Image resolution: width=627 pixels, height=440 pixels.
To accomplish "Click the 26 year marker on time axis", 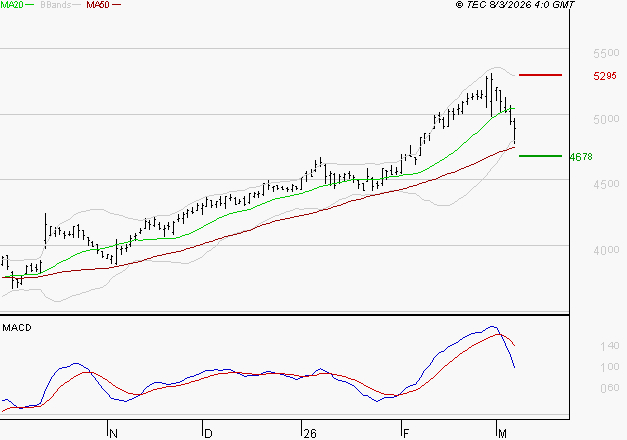I will [x=310, y=434].
